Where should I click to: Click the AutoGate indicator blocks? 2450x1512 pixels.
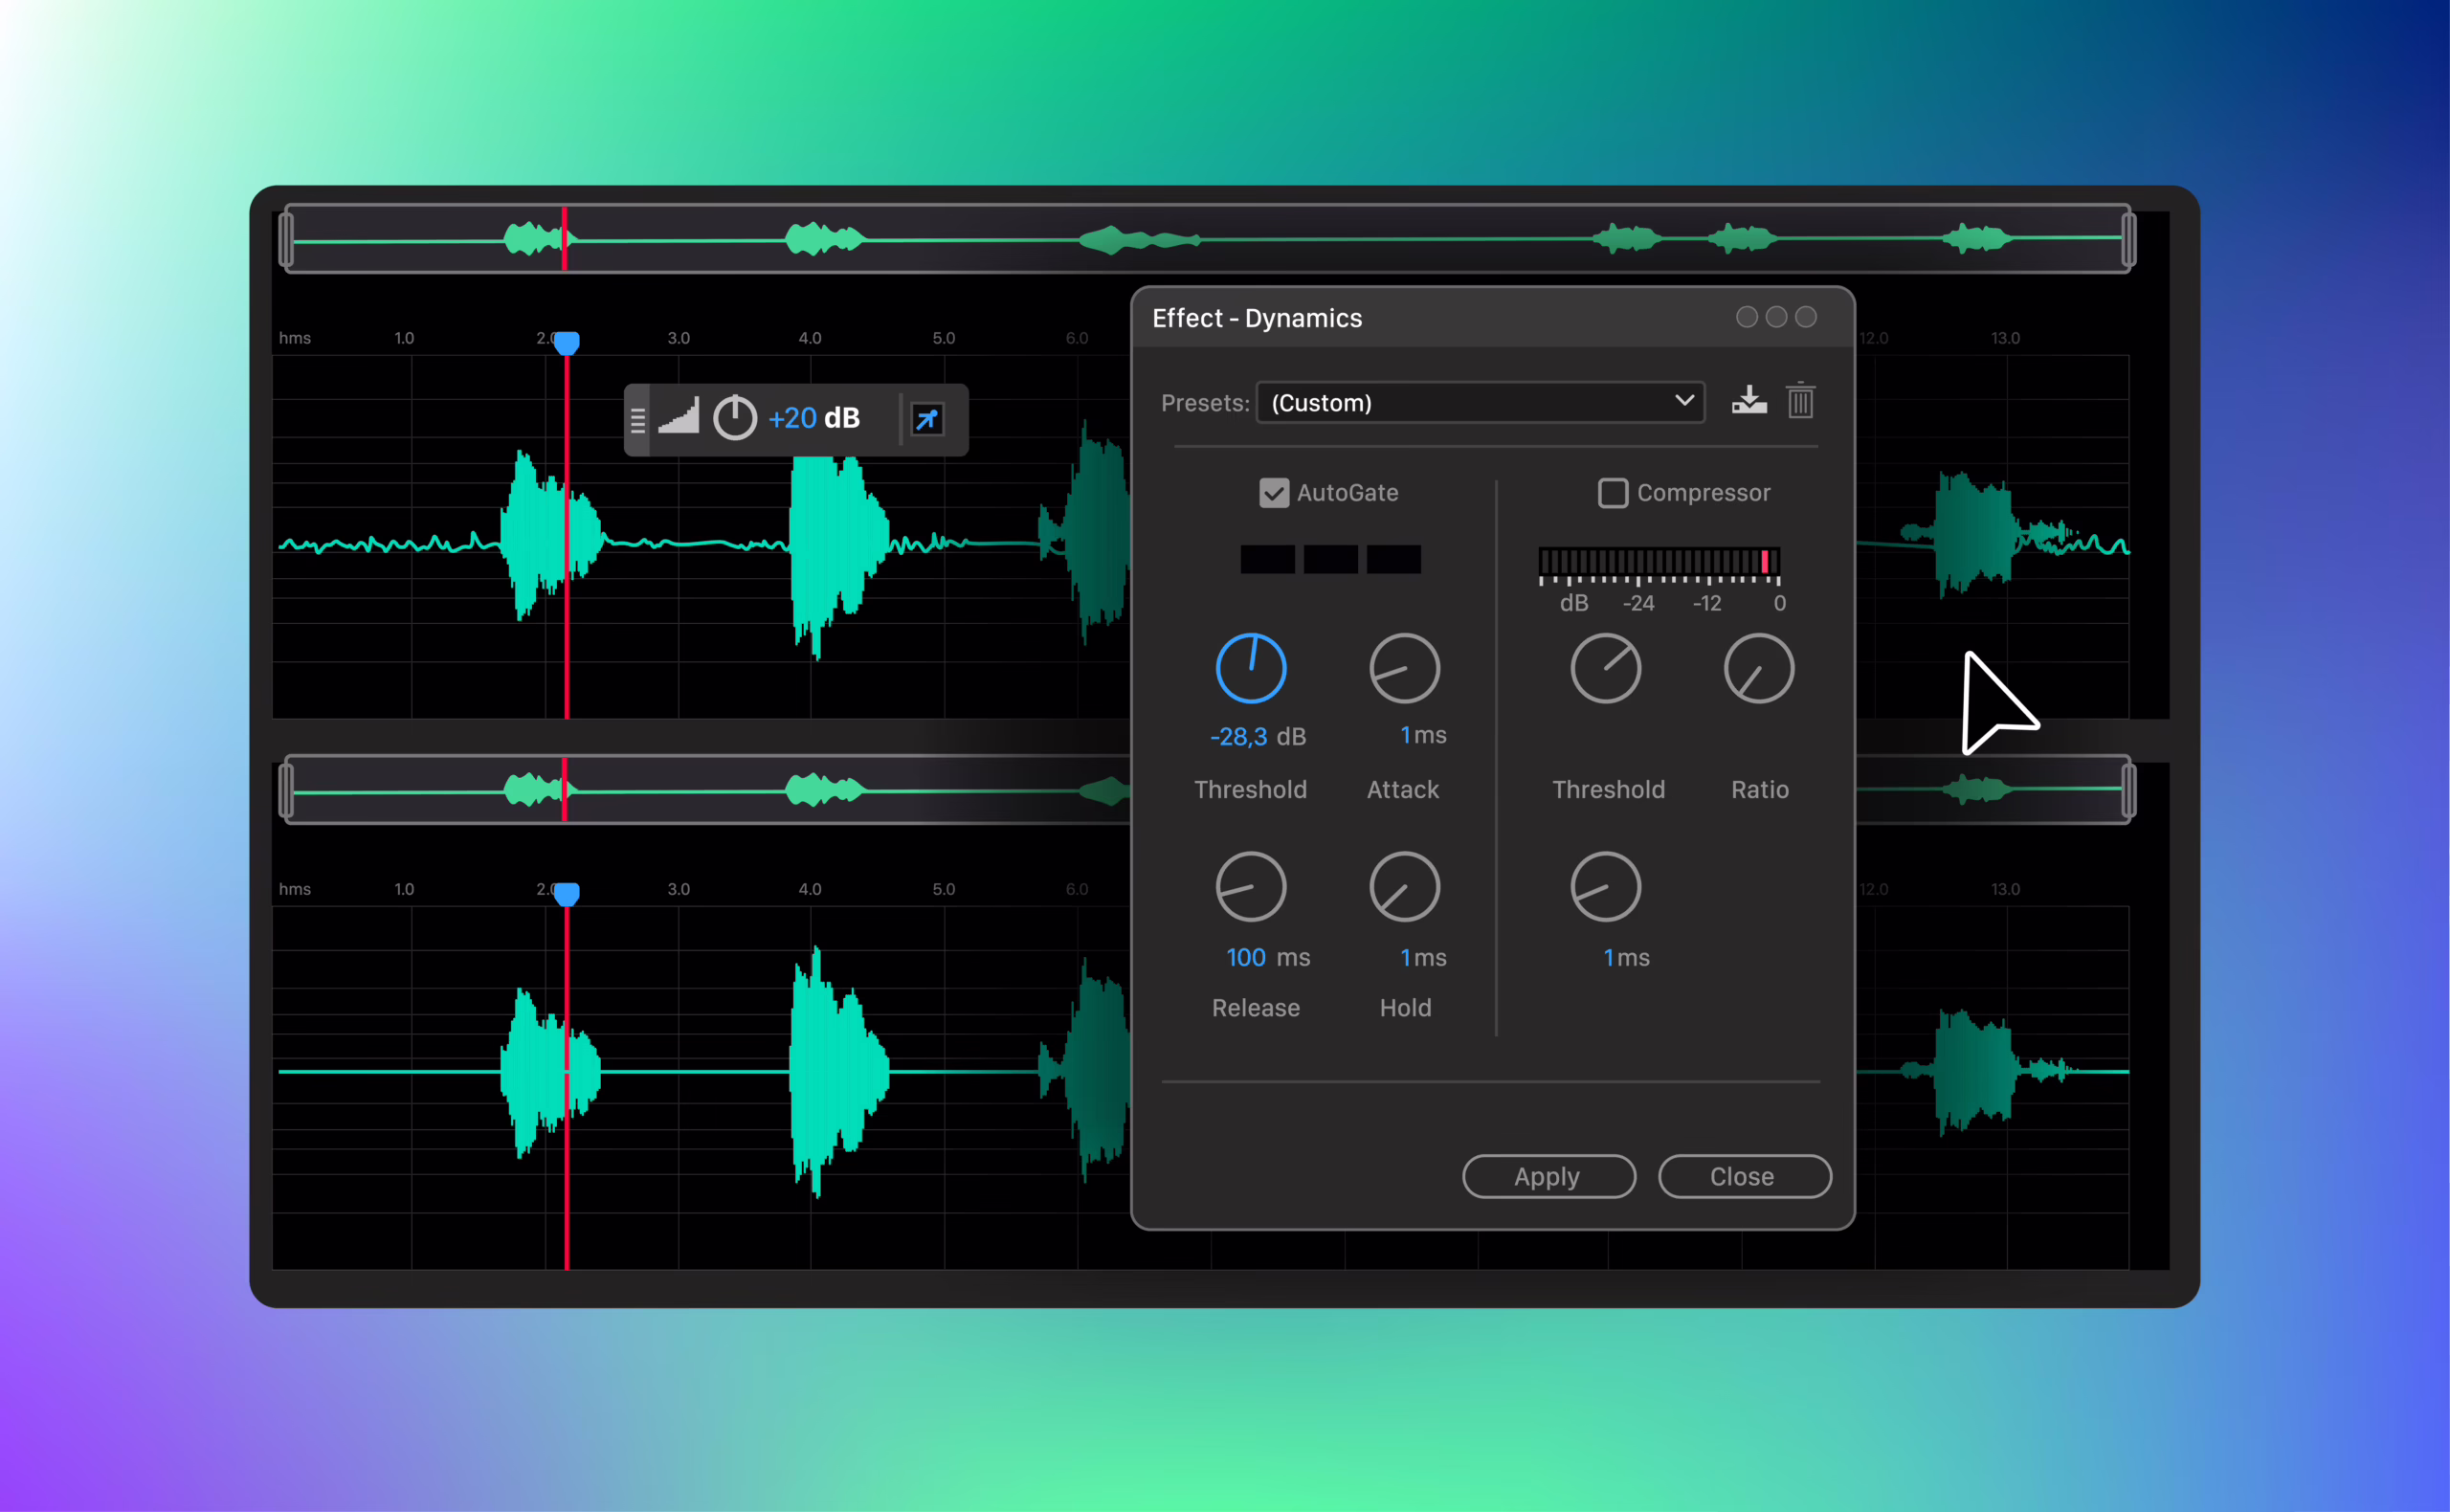point(1331,559)
